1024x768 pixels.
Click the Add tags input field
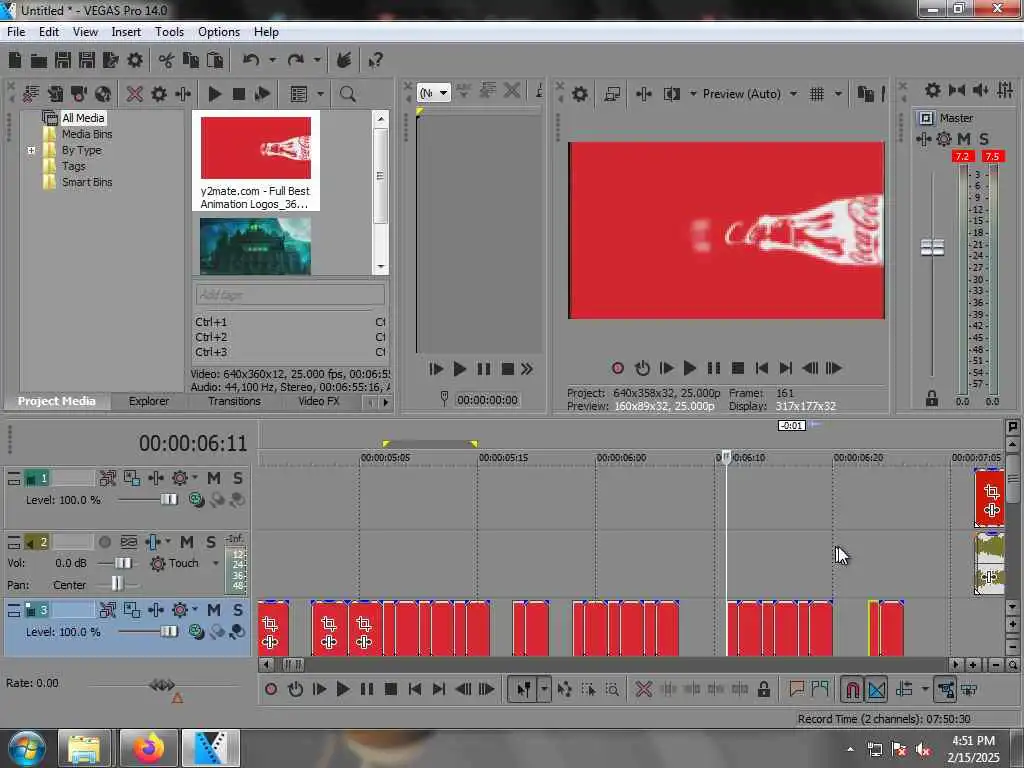click(290, 295)
